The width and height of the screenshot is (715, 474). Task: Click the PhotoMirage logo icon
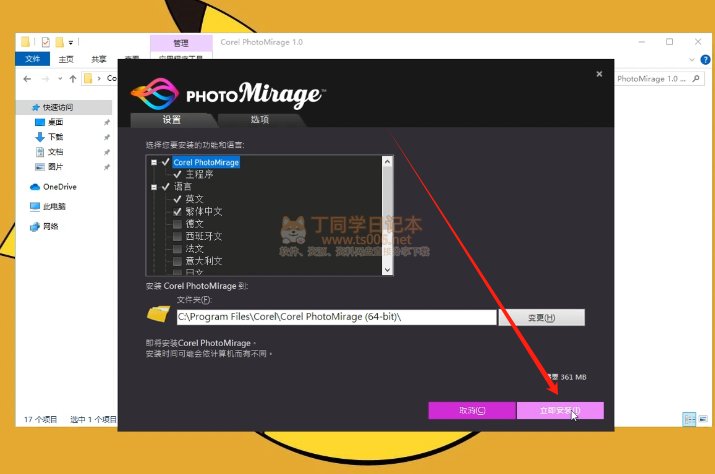click(x=155, y=94)
